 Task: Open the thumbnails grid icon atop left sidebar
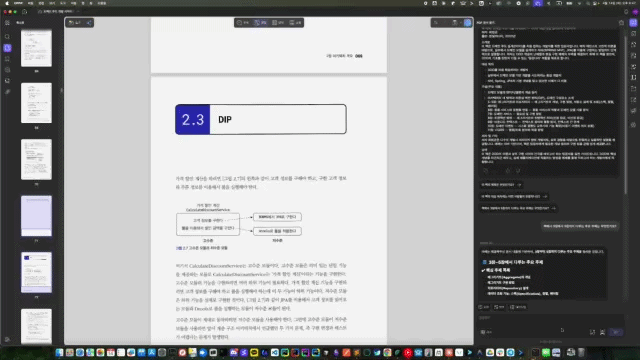7,23
